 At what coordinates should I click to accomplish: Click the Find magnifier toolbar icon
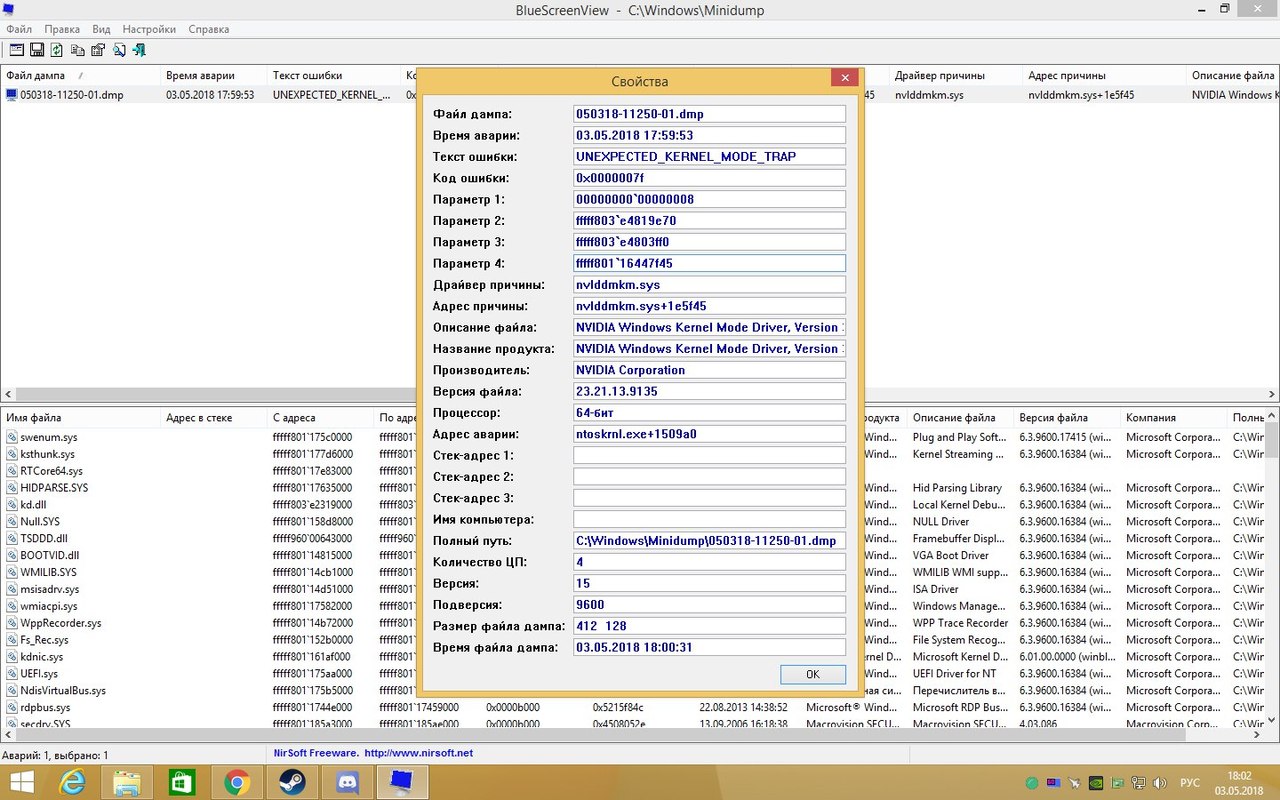click(119, 50)
